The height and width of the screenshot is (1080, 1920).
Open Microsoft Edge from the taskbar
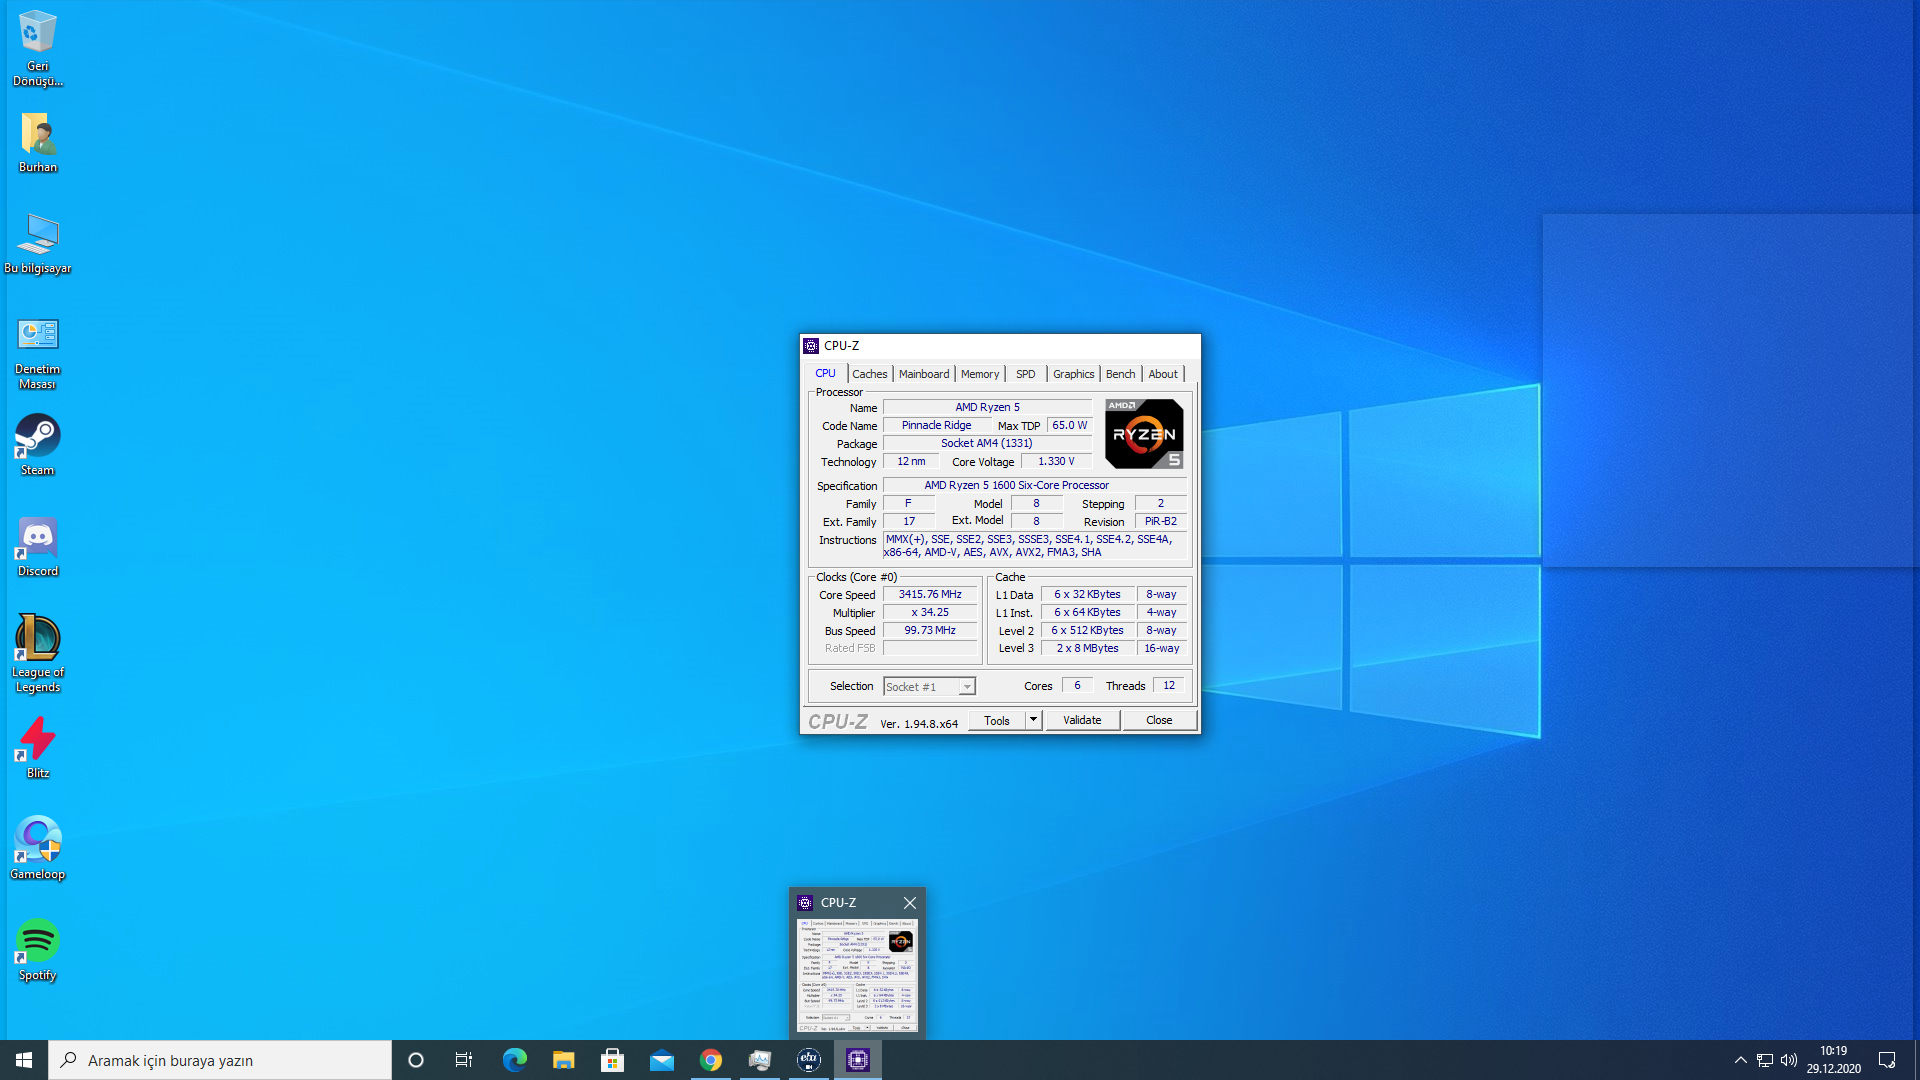[514, 1060]
